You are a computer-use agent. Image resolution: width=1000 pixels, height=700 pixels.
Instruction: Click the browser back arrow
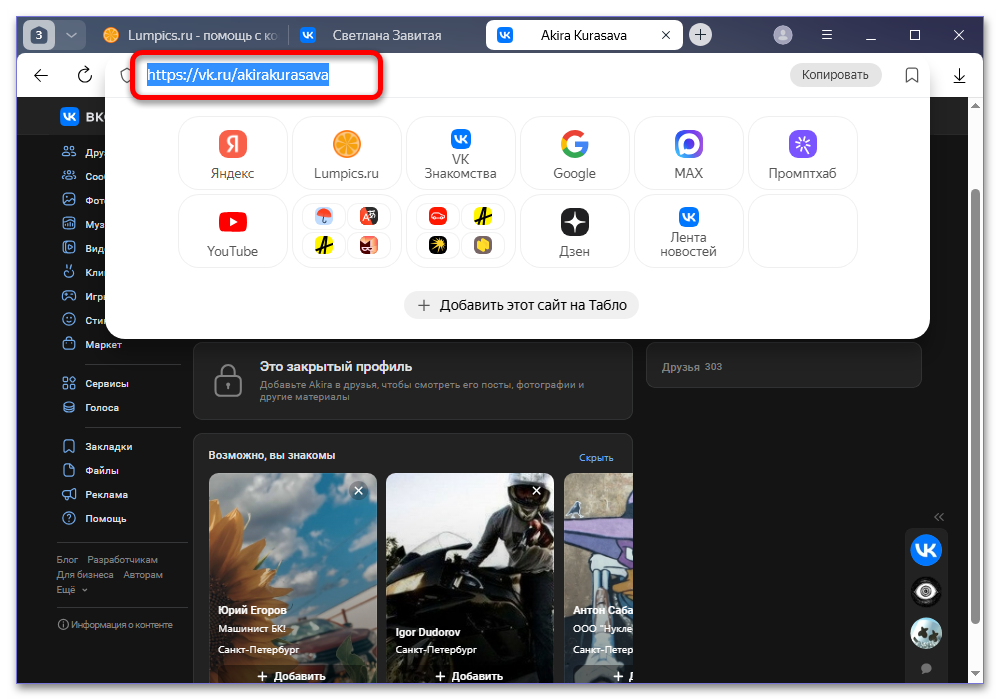click(41, 76)
